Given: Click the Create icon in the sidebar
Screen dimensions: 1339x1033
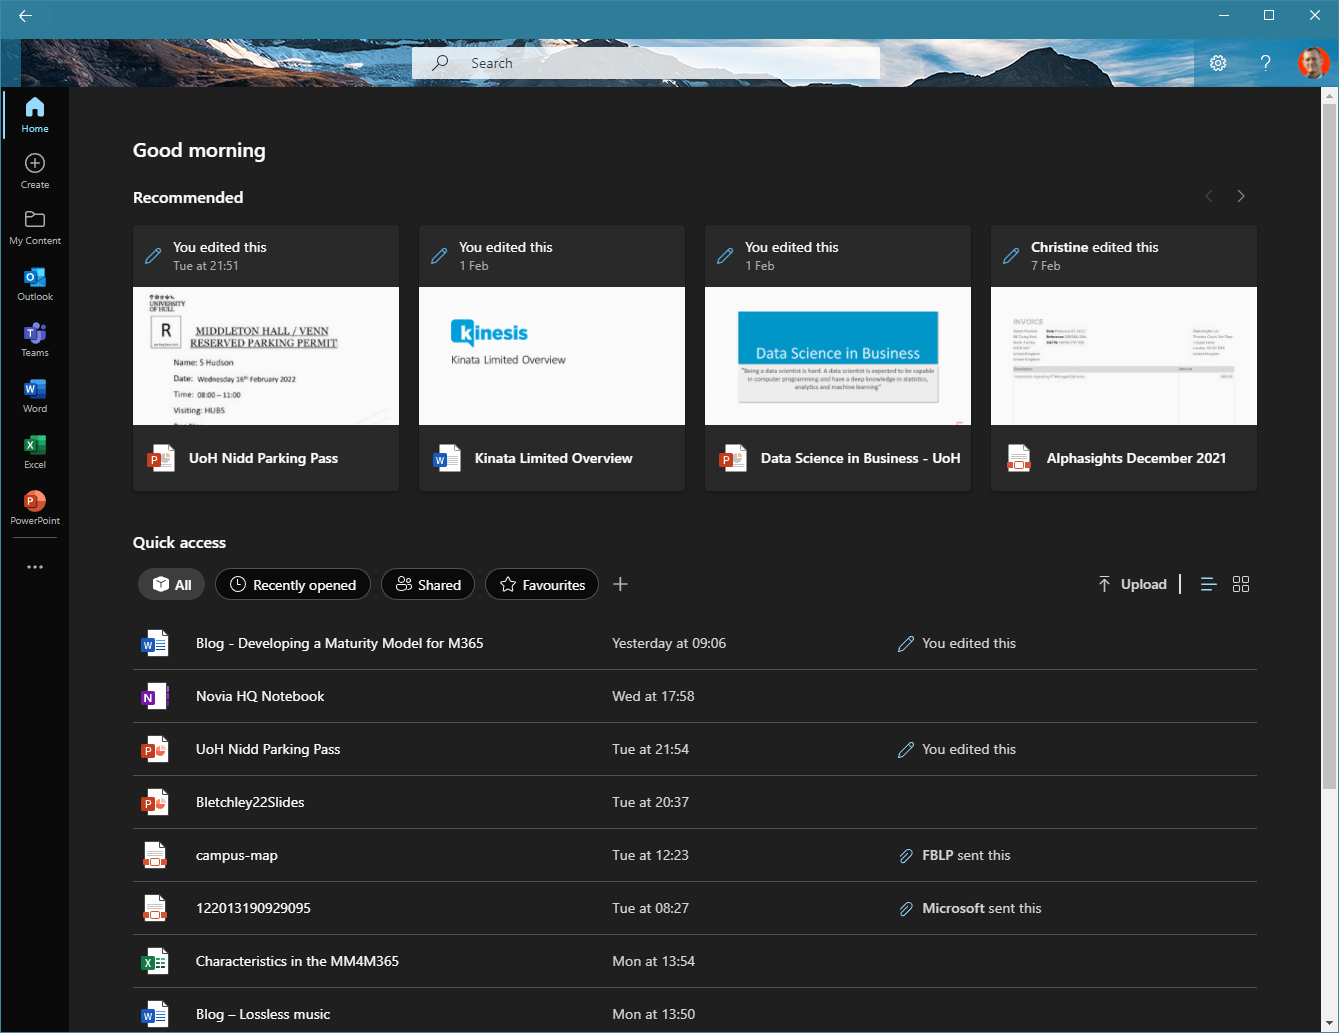Looking at the screenshot, I should click(35, 170).
